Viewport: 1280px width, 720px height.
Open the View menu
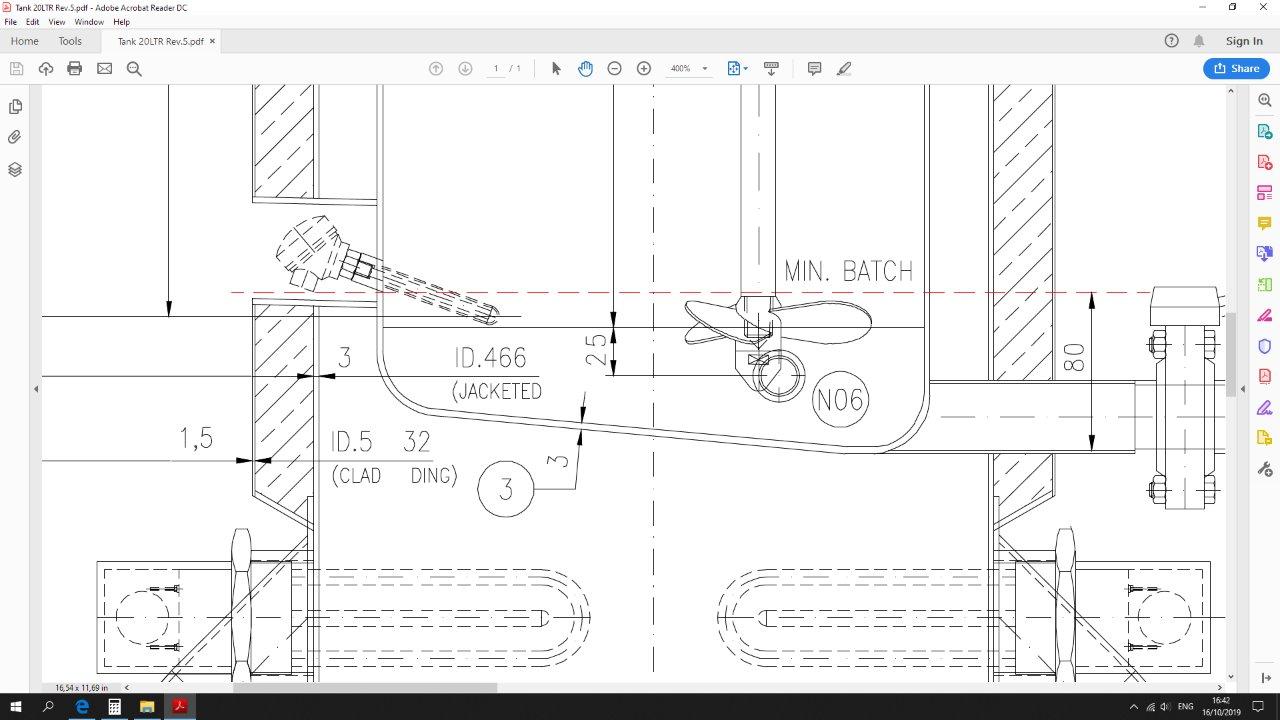(57, 22)
